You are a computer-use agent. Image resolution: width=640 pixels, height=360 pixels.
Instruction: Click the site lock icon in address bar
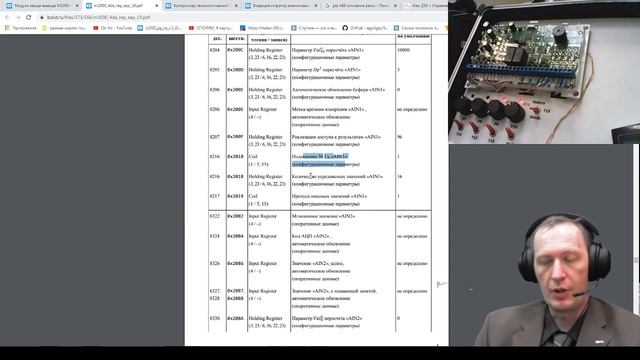point(42,18)
